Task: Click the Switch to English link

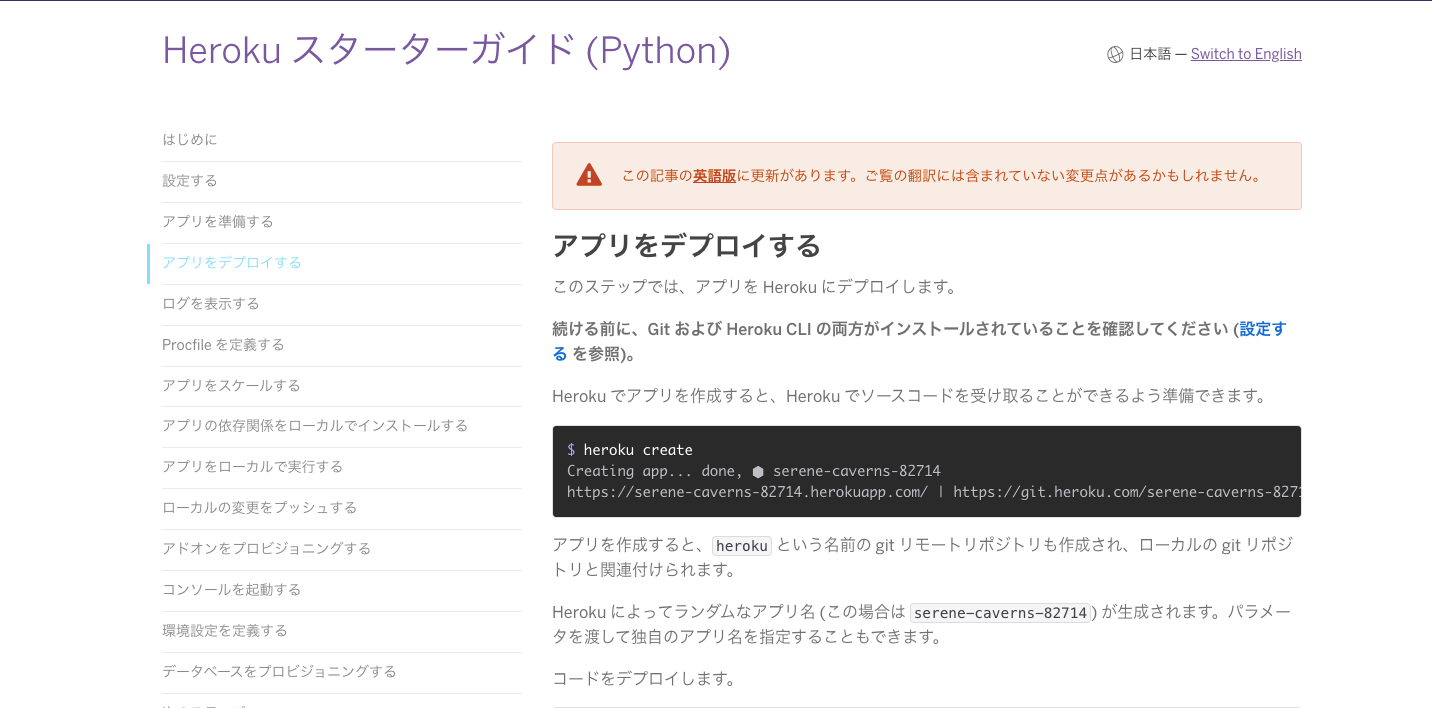Action: [x=1246, y=53]
